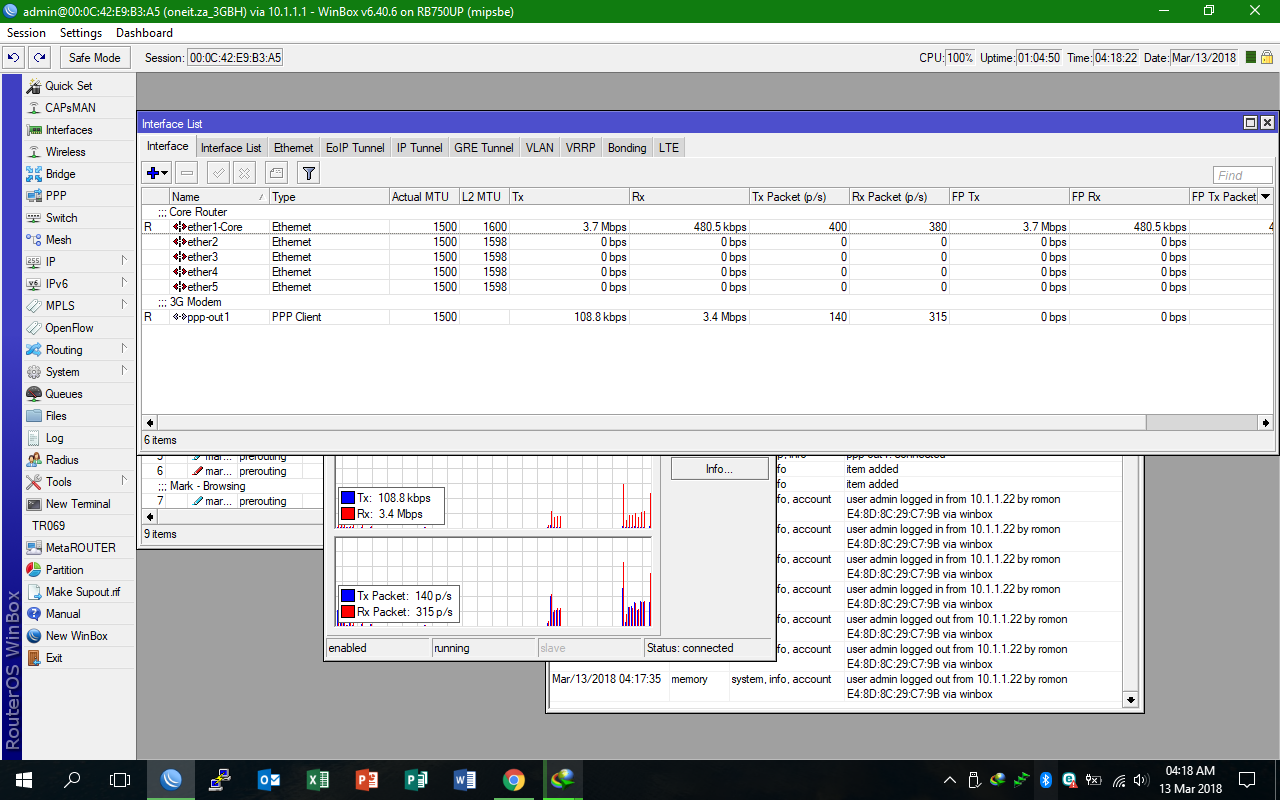1280x800 pixels.
Task: Open the column selector dropdown in table header
Action: coord(1266,197)
